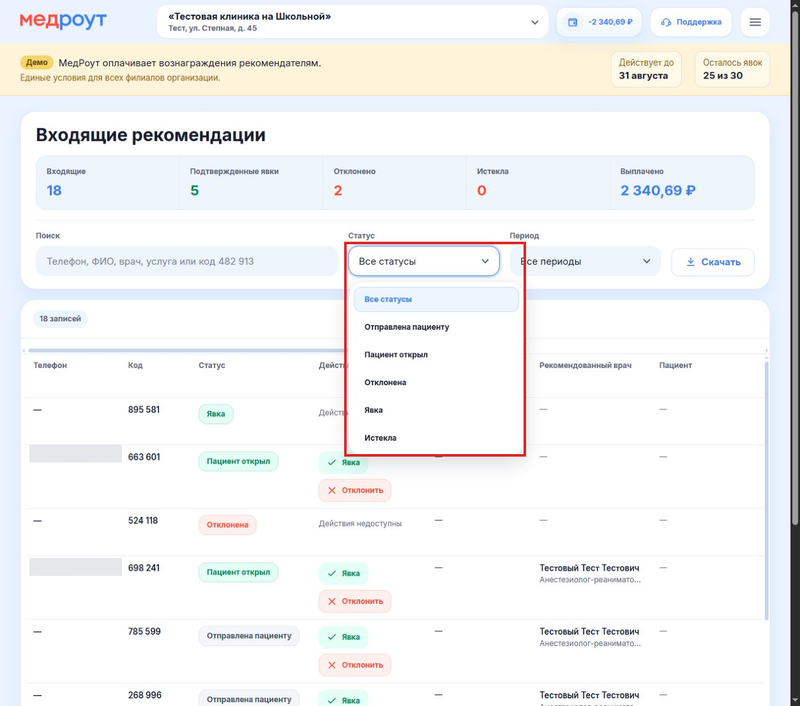800x706 pixels.
Task: Click the table's vertical scrollbar
Action: click(x=766, y=490)
